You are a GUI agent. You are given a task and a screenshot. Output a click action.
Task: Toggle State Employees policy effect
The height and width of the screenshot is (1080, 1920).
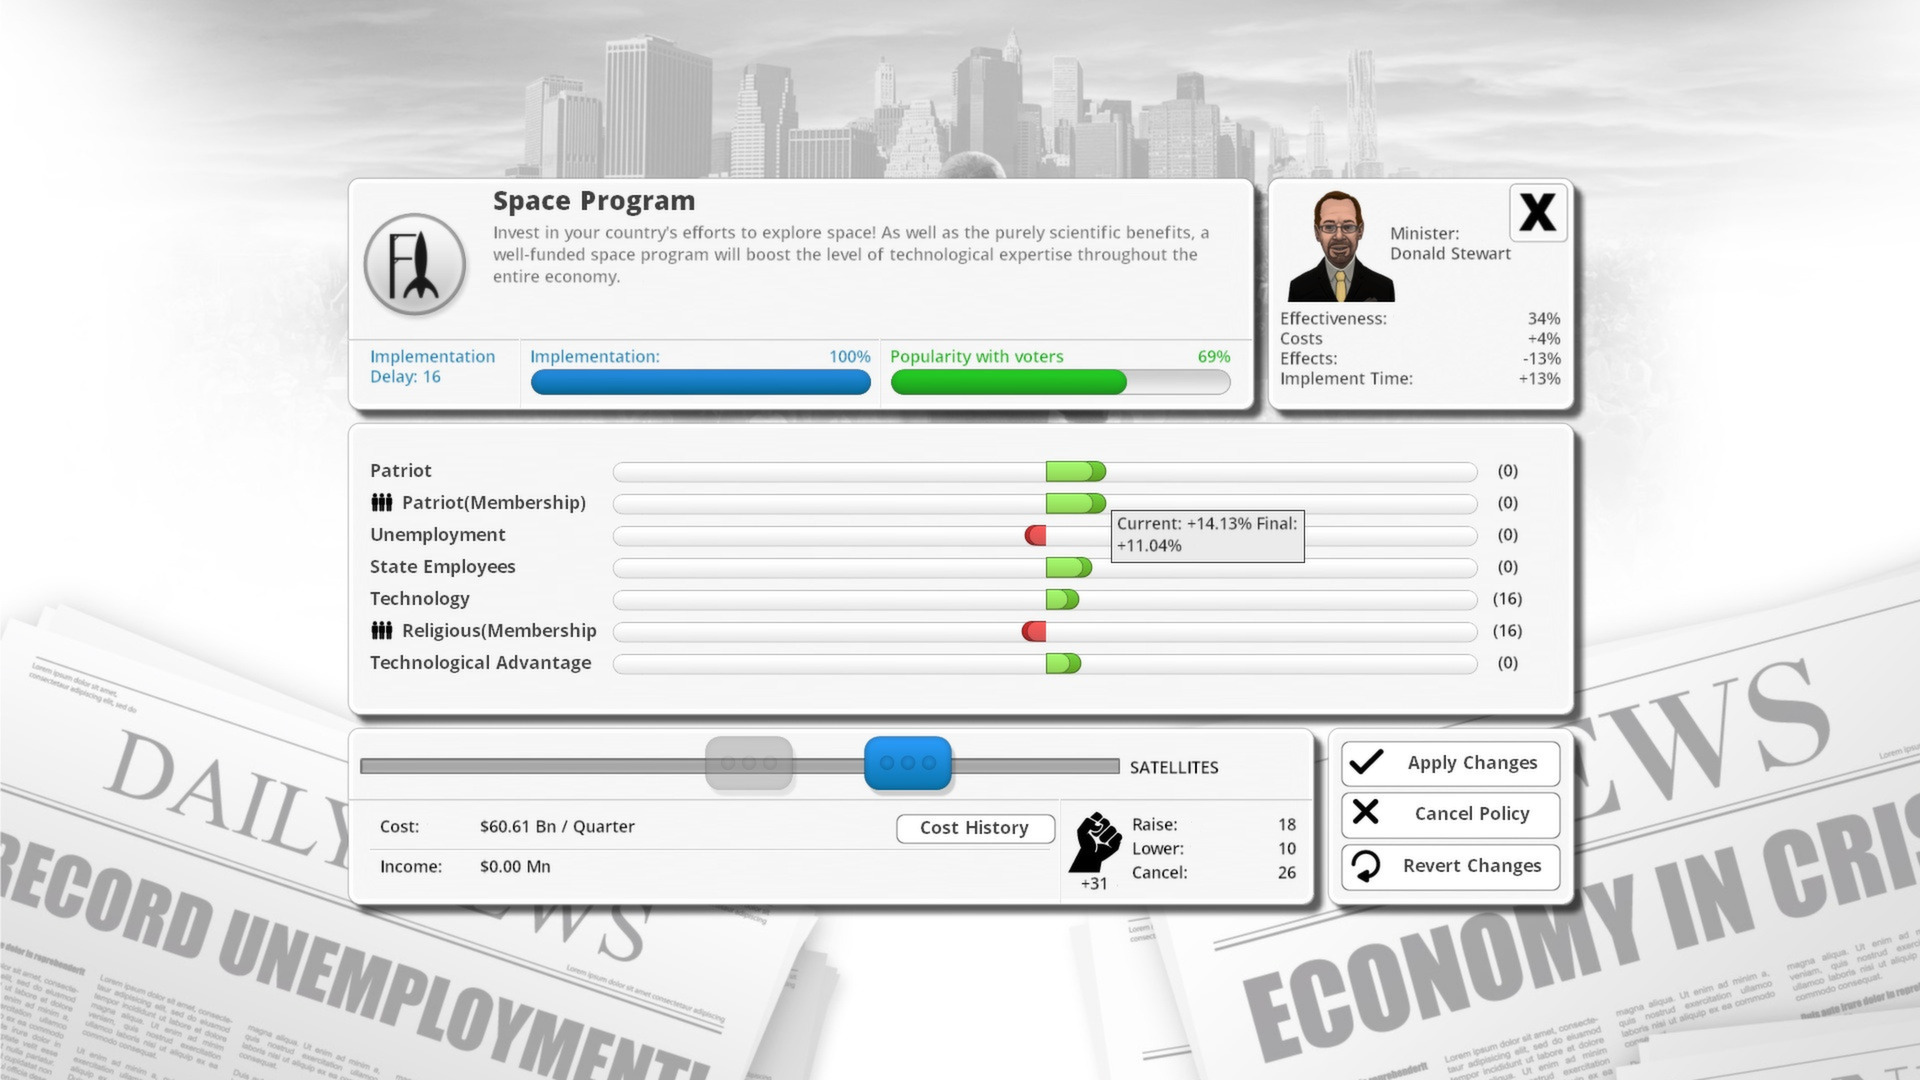[x=1065, y=567]
